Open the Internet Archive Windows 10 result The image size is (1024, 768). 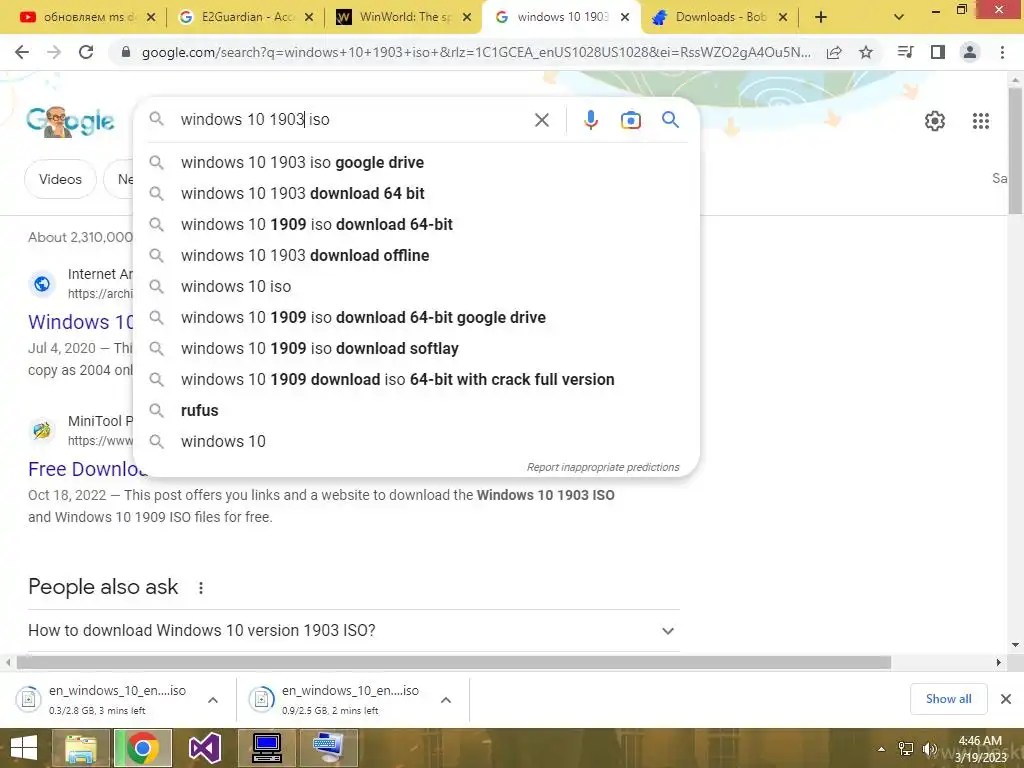(x=80, y=322)
